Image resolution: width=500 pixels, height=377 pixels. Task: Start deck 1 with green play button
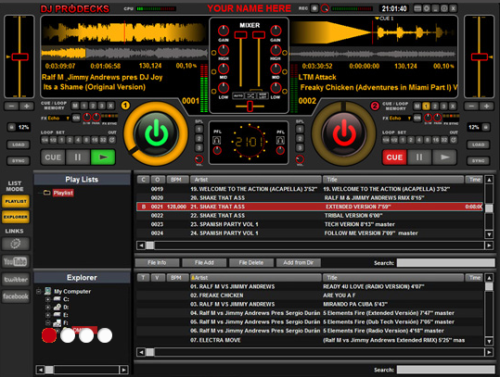[x=103, y=157]
